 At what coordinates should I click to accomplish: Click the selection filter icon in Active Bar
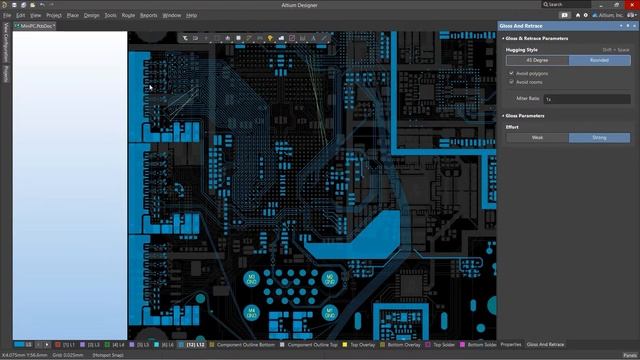pyautogui.click(x=185, y=38)
